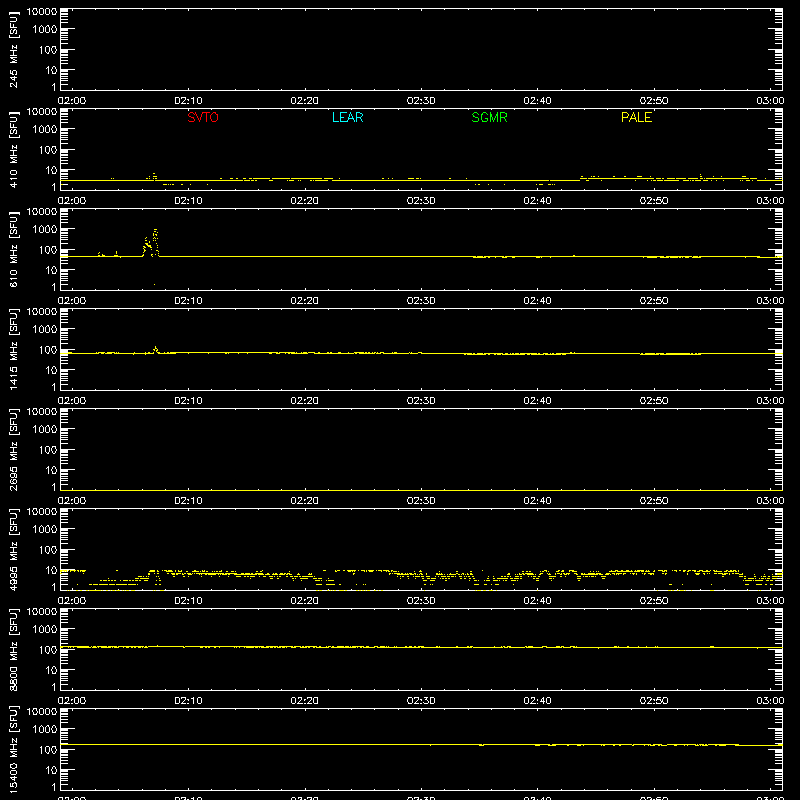Click the "4995 MHz [SFU]" axis label
800x800 pixels.
[13, 549]
